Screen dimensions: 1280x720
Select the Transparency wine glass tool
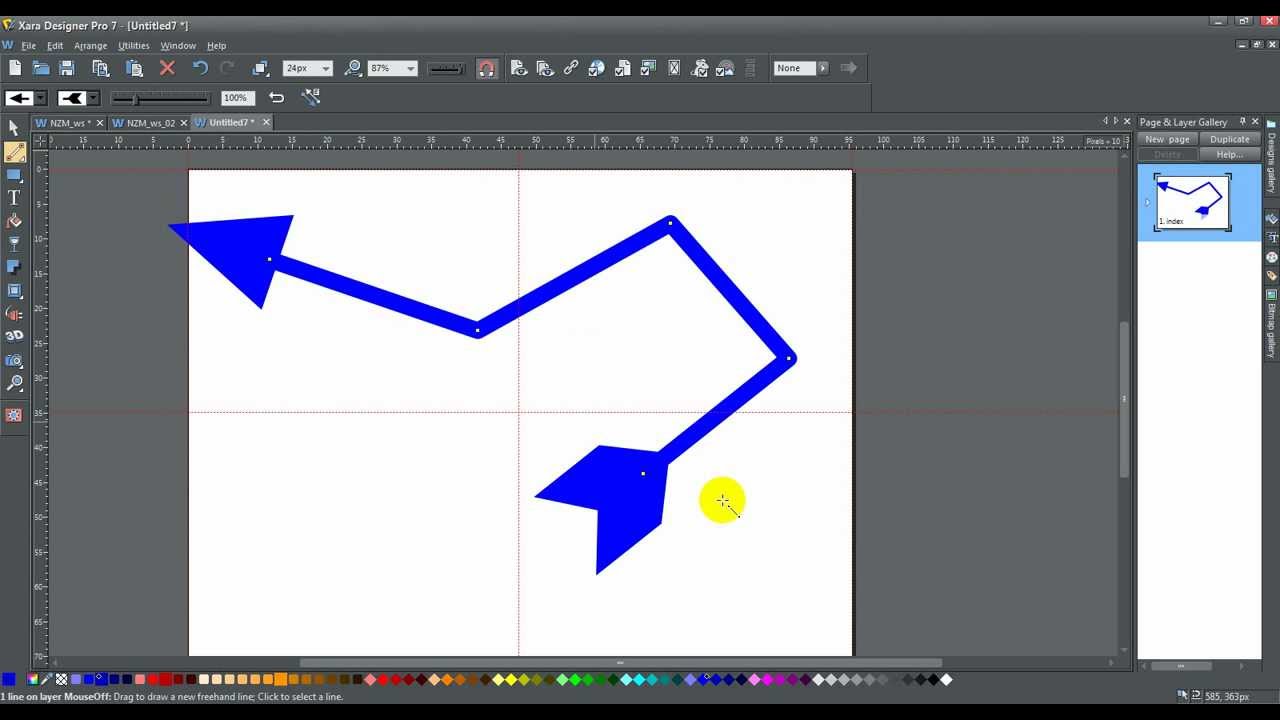[14, 244]
